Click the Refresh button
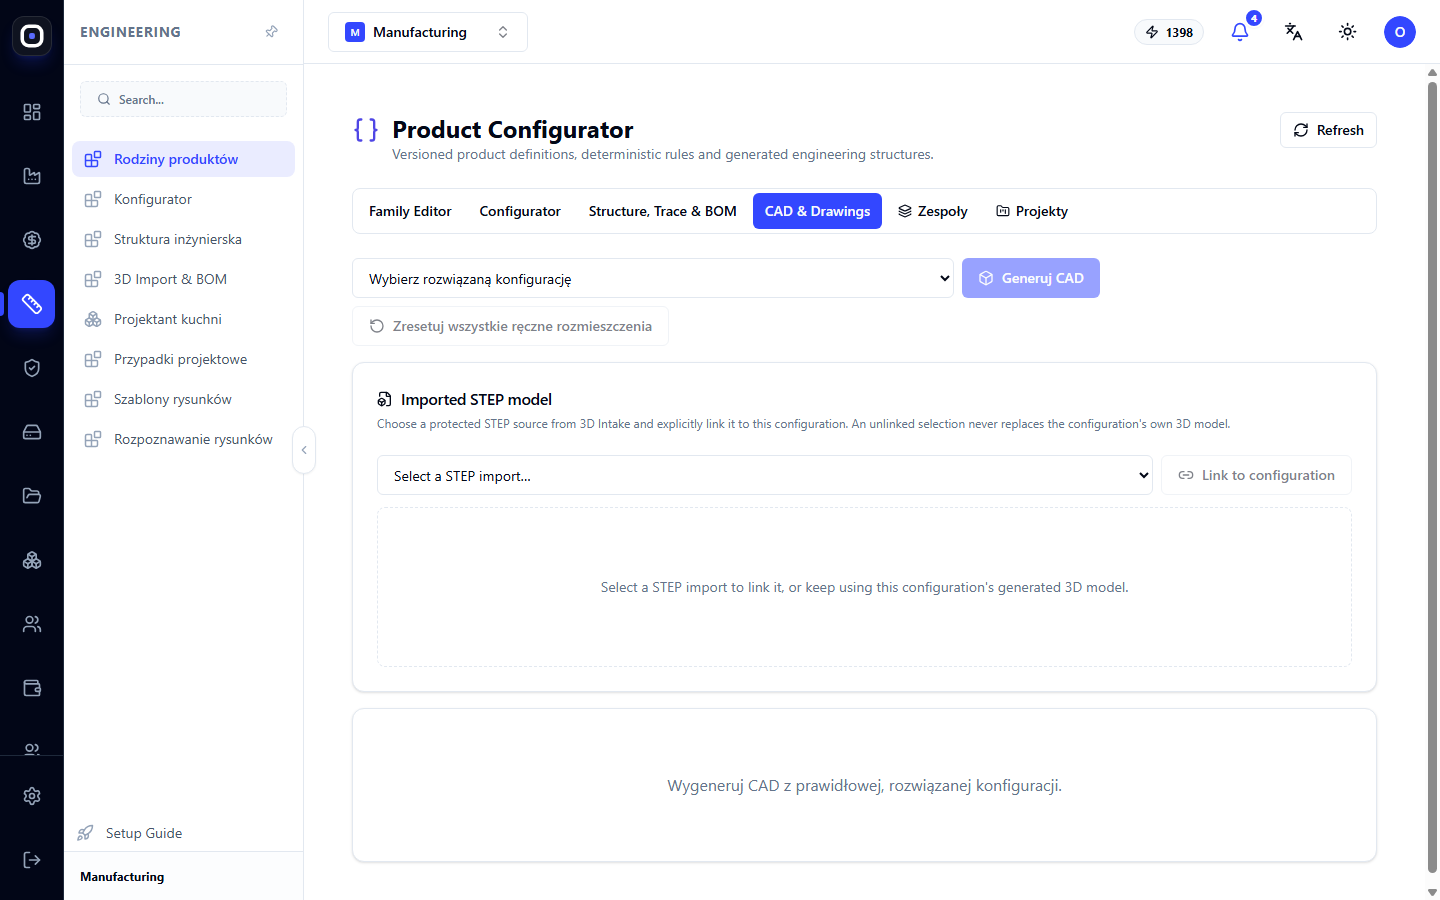This screenshot has width=1440, height=900. pyautogui.click(x=1328, y=130)
